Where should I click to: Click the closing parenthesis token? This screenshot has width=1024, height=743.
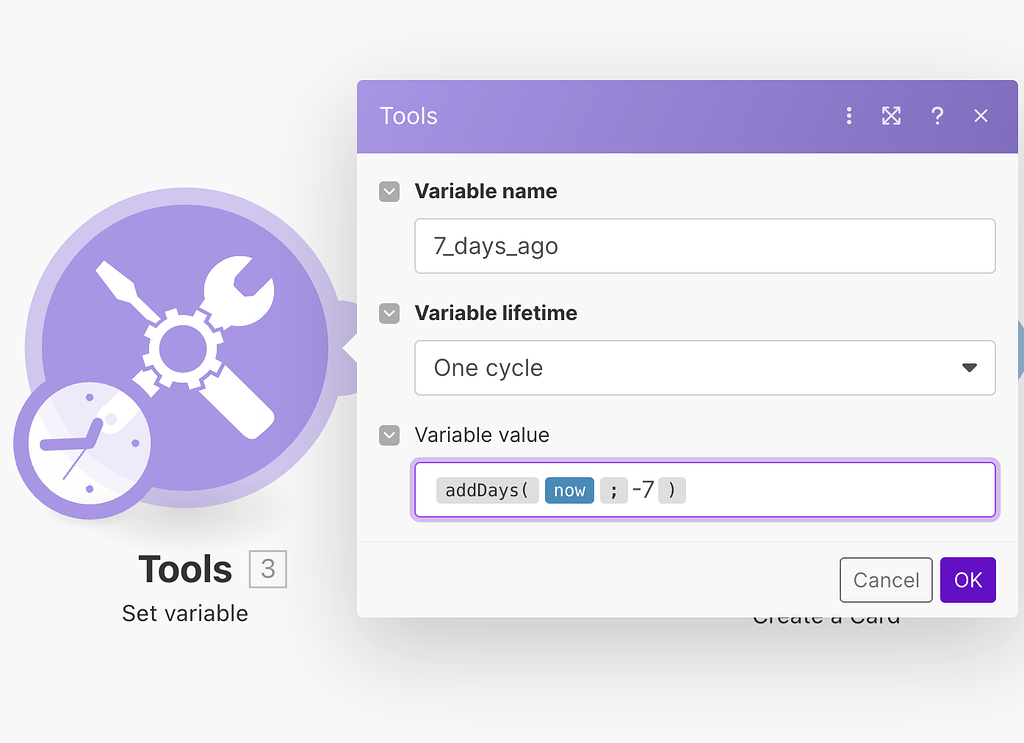click(672, 490)
